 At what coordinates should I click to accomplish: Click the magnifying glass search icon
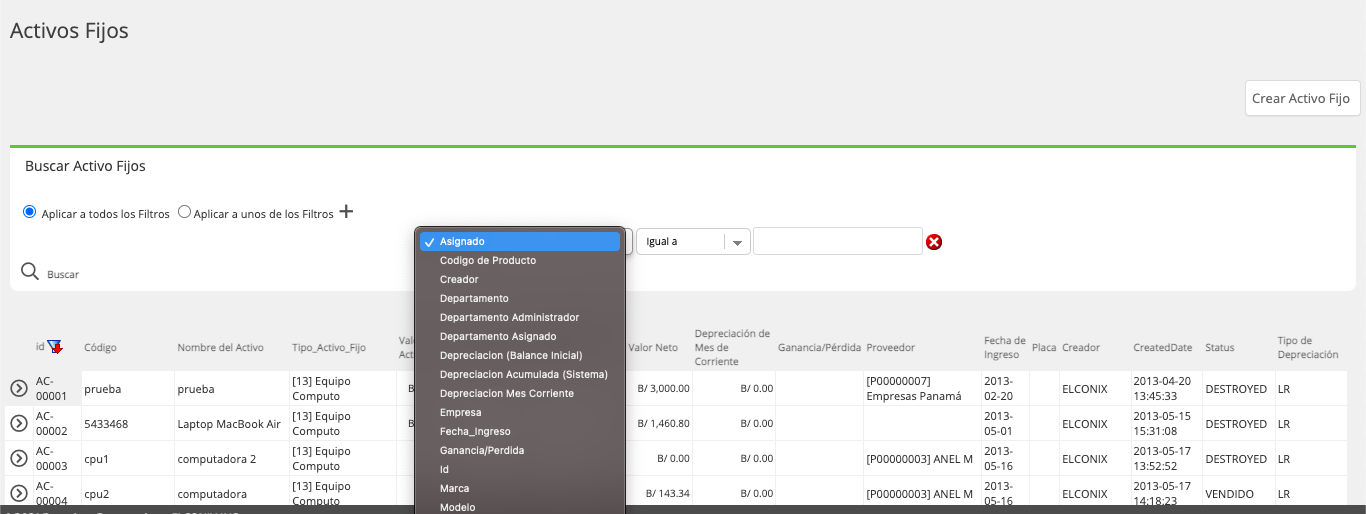pyautogui.click(x=30, y=272)
